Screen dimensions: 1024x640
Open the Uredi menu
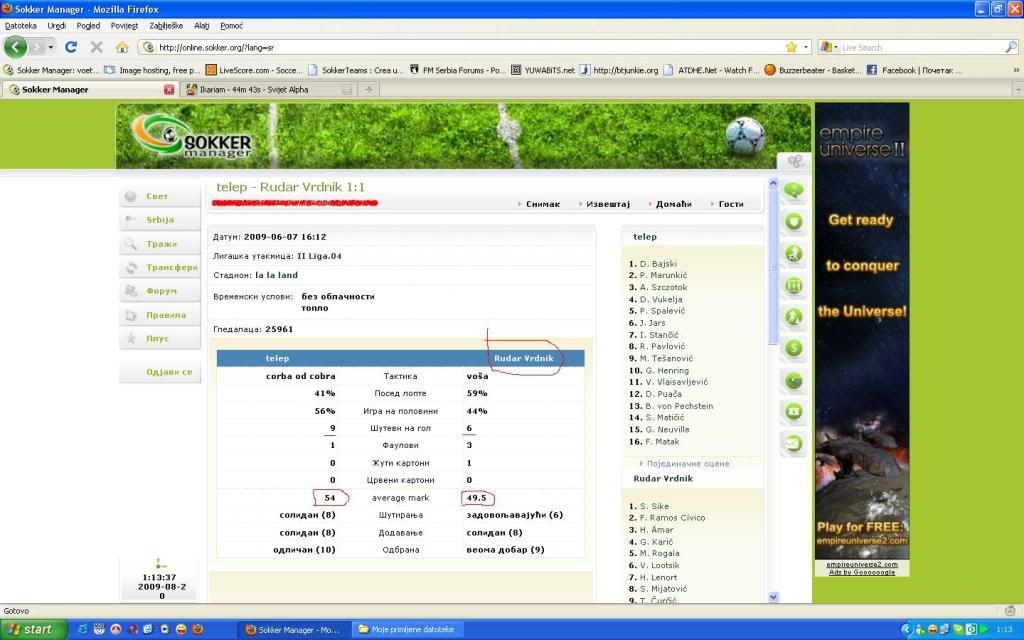pyautogui.click(x=57, y=25)
